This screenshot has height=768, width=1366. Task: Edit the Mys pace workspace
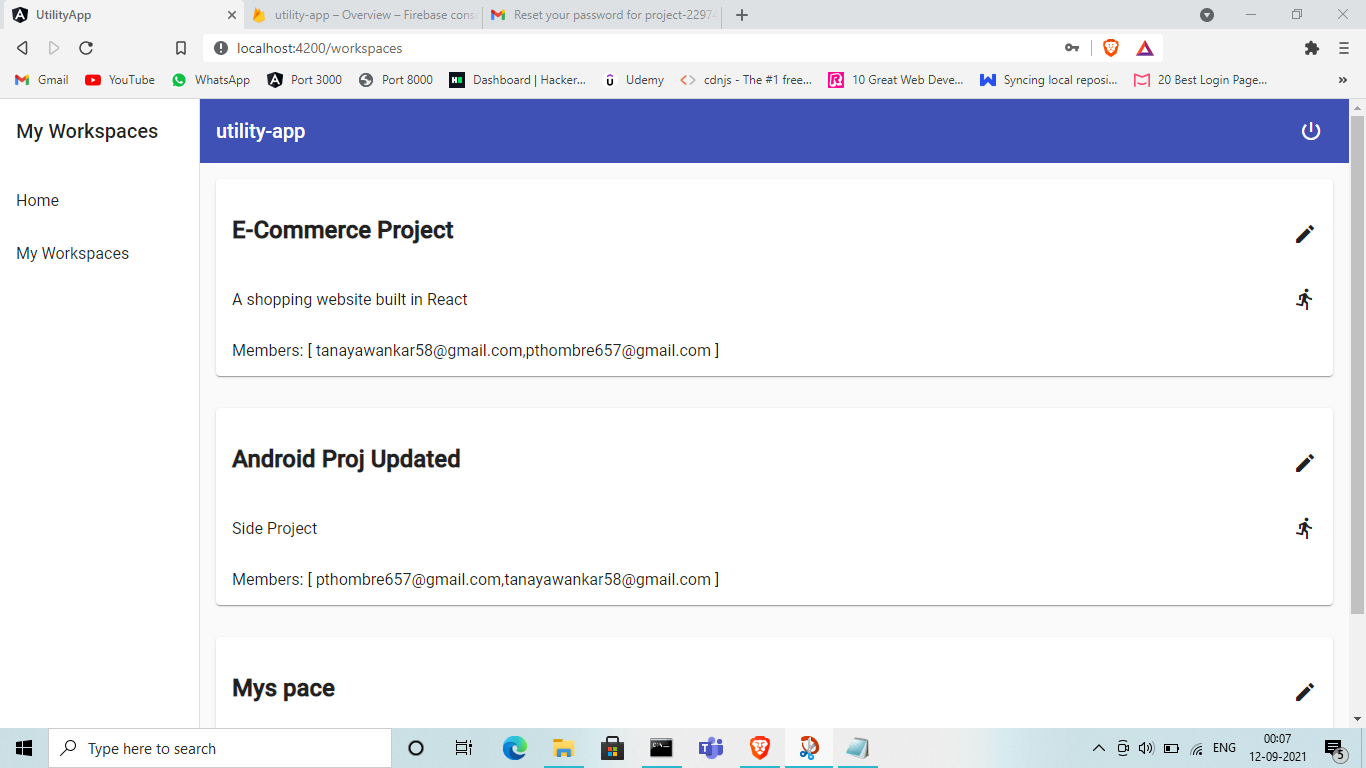click(1305, 691)
